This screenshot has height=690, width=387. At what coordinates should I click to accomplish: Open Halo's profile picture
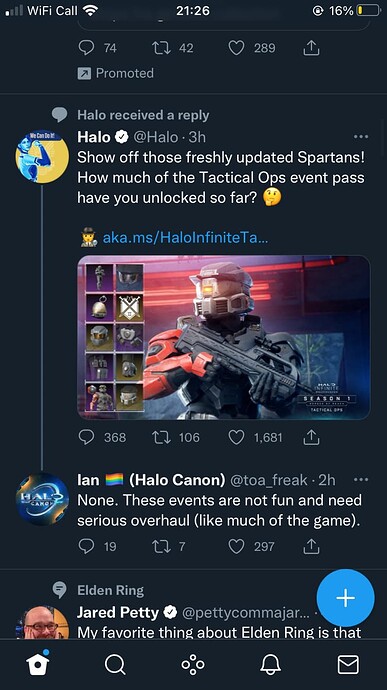pyautogui.click(x=42, y=157)
